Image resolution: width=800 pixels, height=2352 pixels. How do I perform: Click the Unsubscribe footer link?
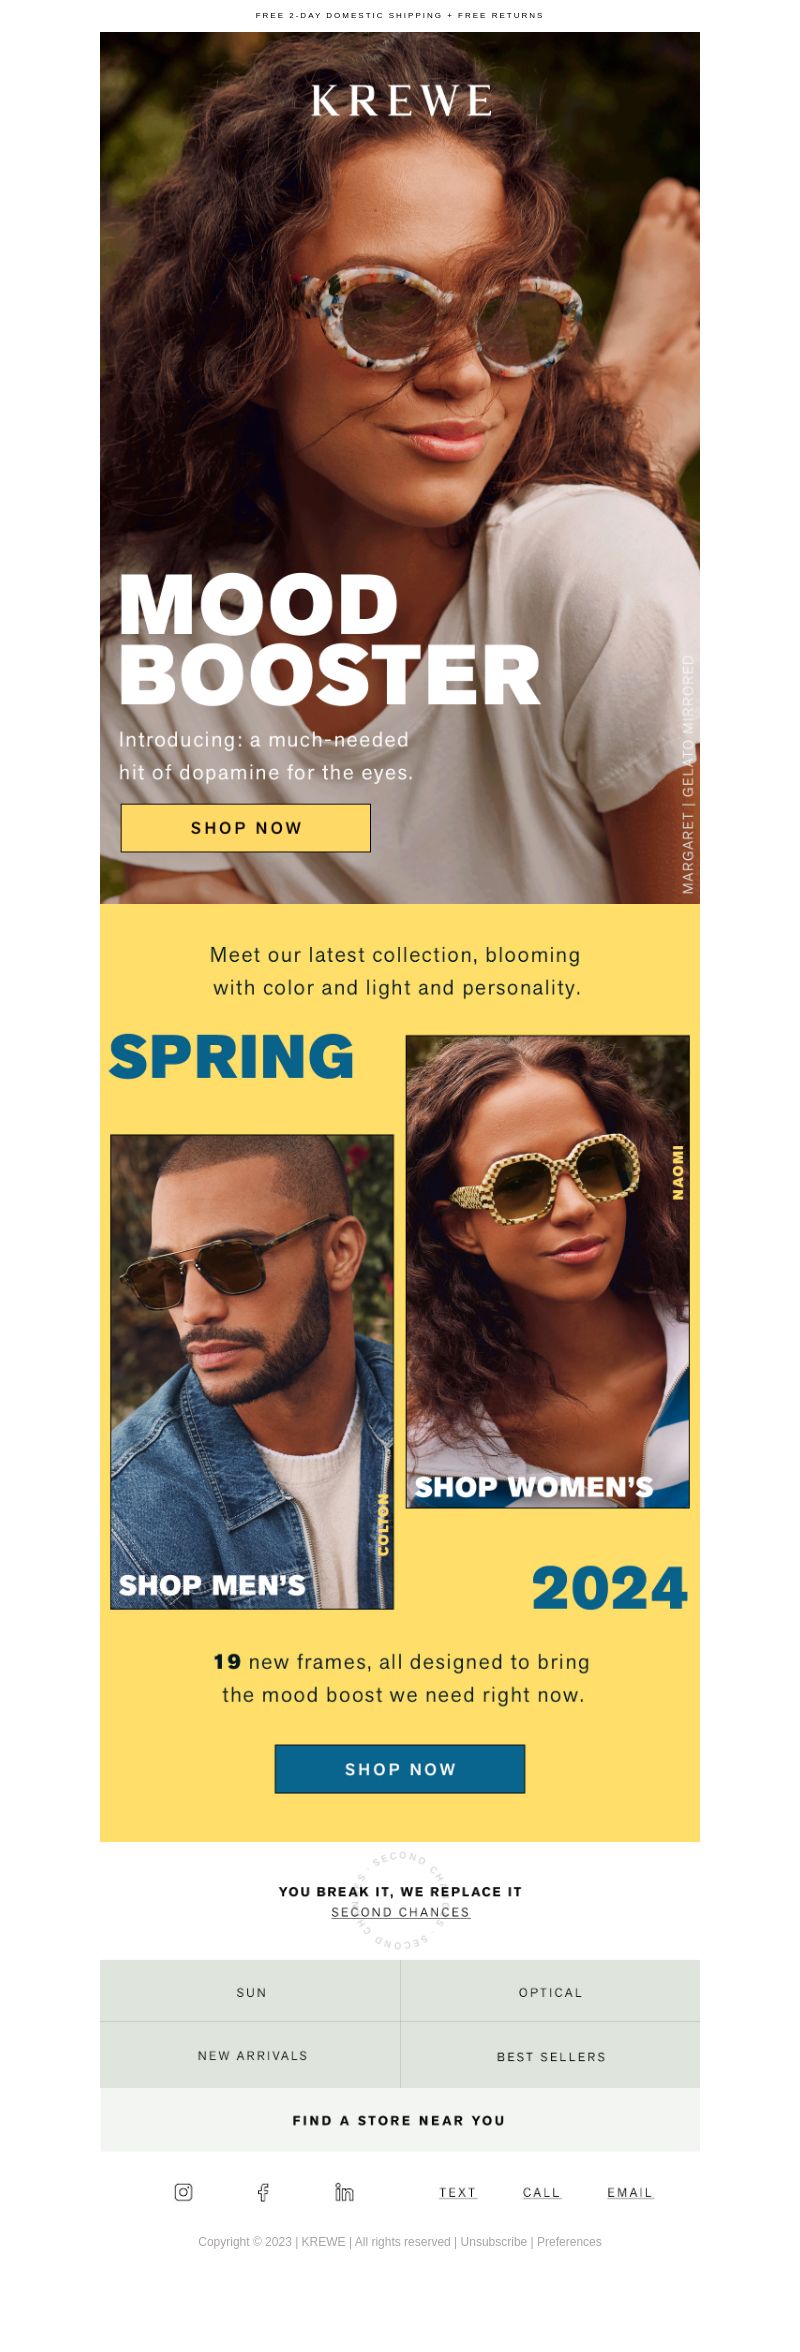(x=493, y=2242)
